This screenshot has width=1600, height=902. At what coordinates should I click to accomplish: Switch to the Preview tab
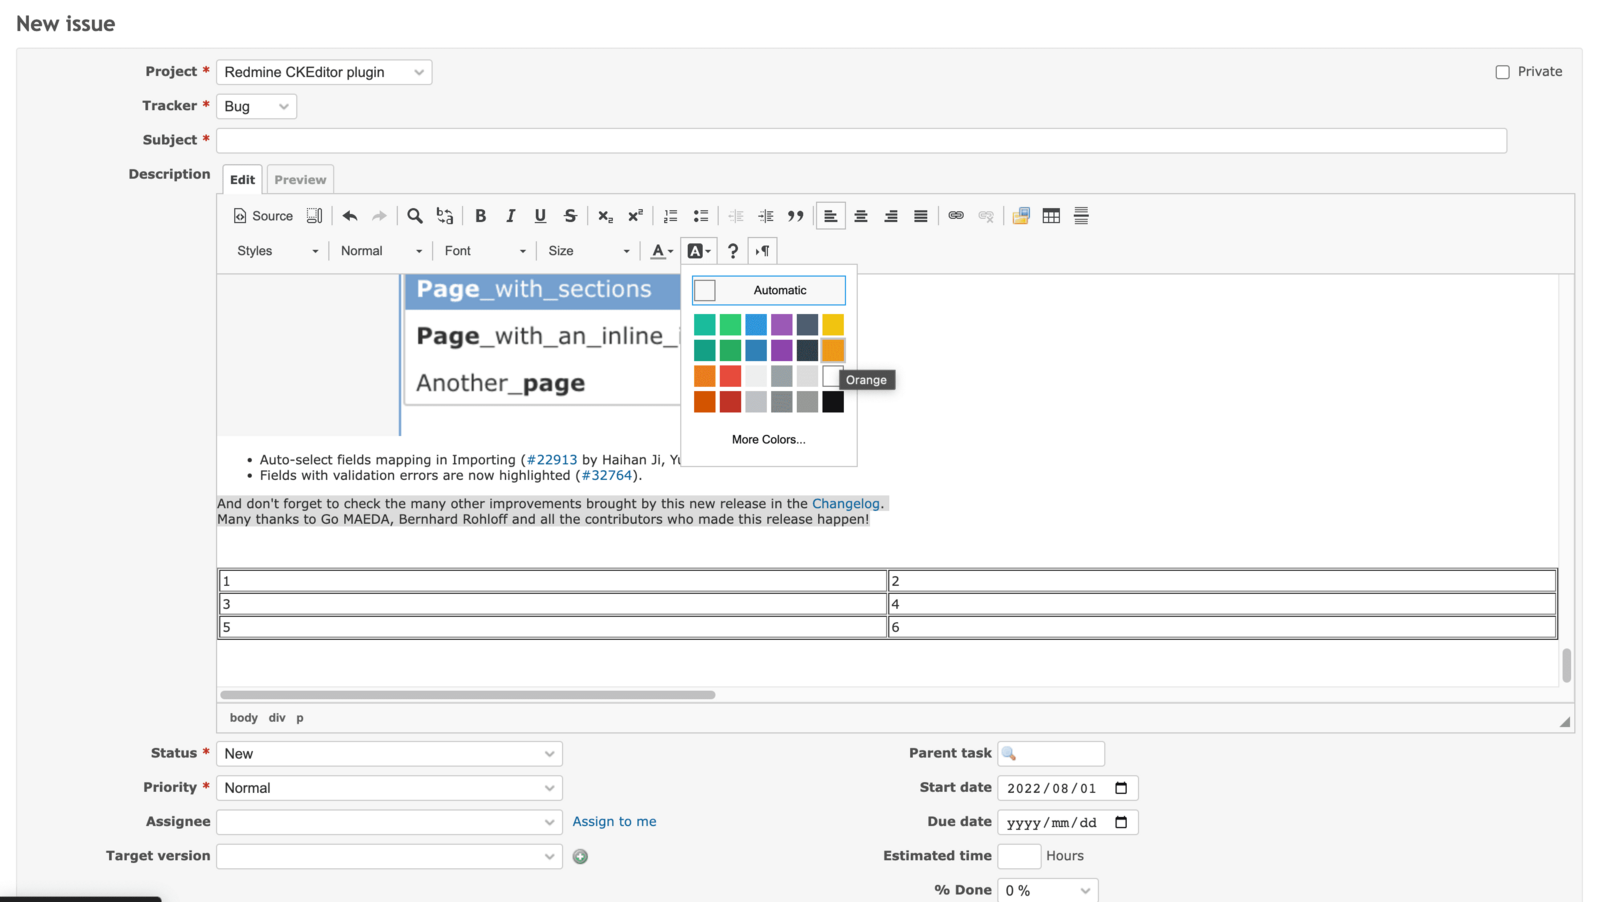click(x=300, y=179)
